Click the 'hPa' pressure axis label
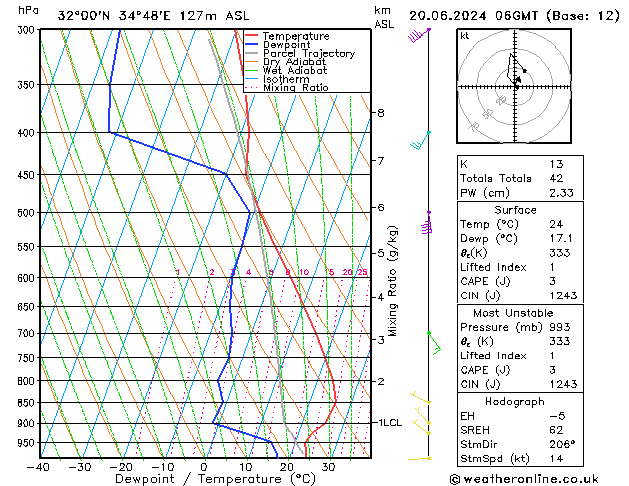Viewport: 629px width, 486px height. (x=28, y=10)
